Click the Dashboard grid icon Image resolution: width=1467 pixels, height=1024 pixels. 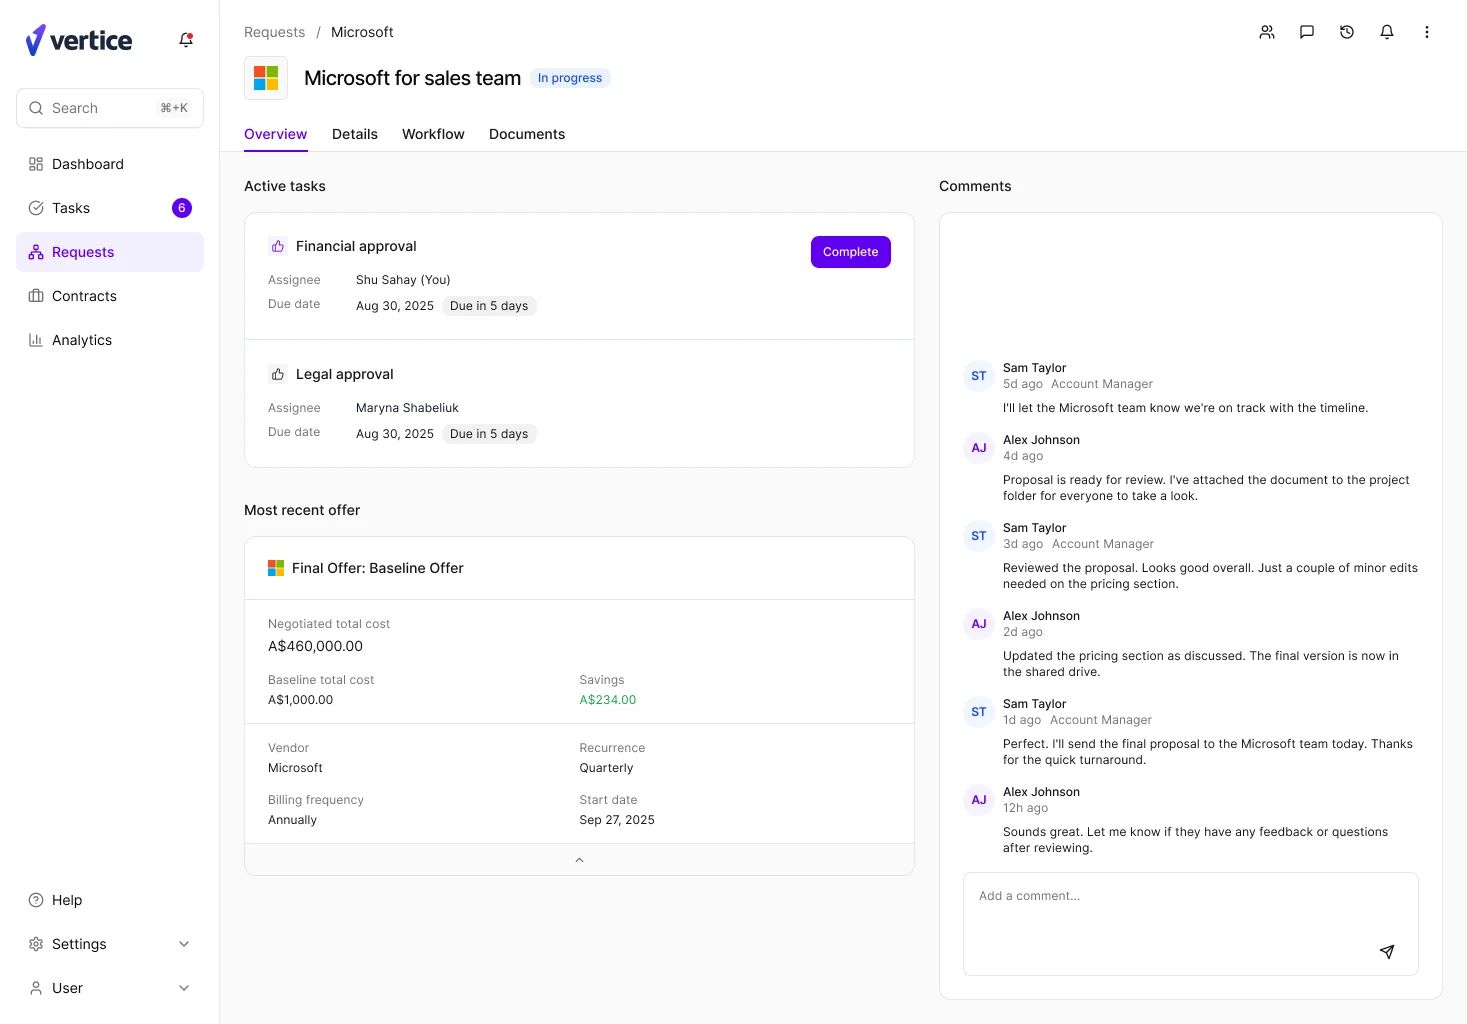click(x=36, y=164)
